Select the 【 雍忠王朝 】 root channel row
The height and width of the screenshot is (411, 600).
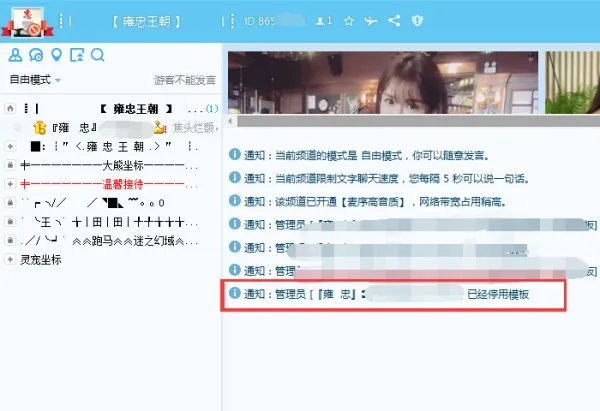coord(111,109)
